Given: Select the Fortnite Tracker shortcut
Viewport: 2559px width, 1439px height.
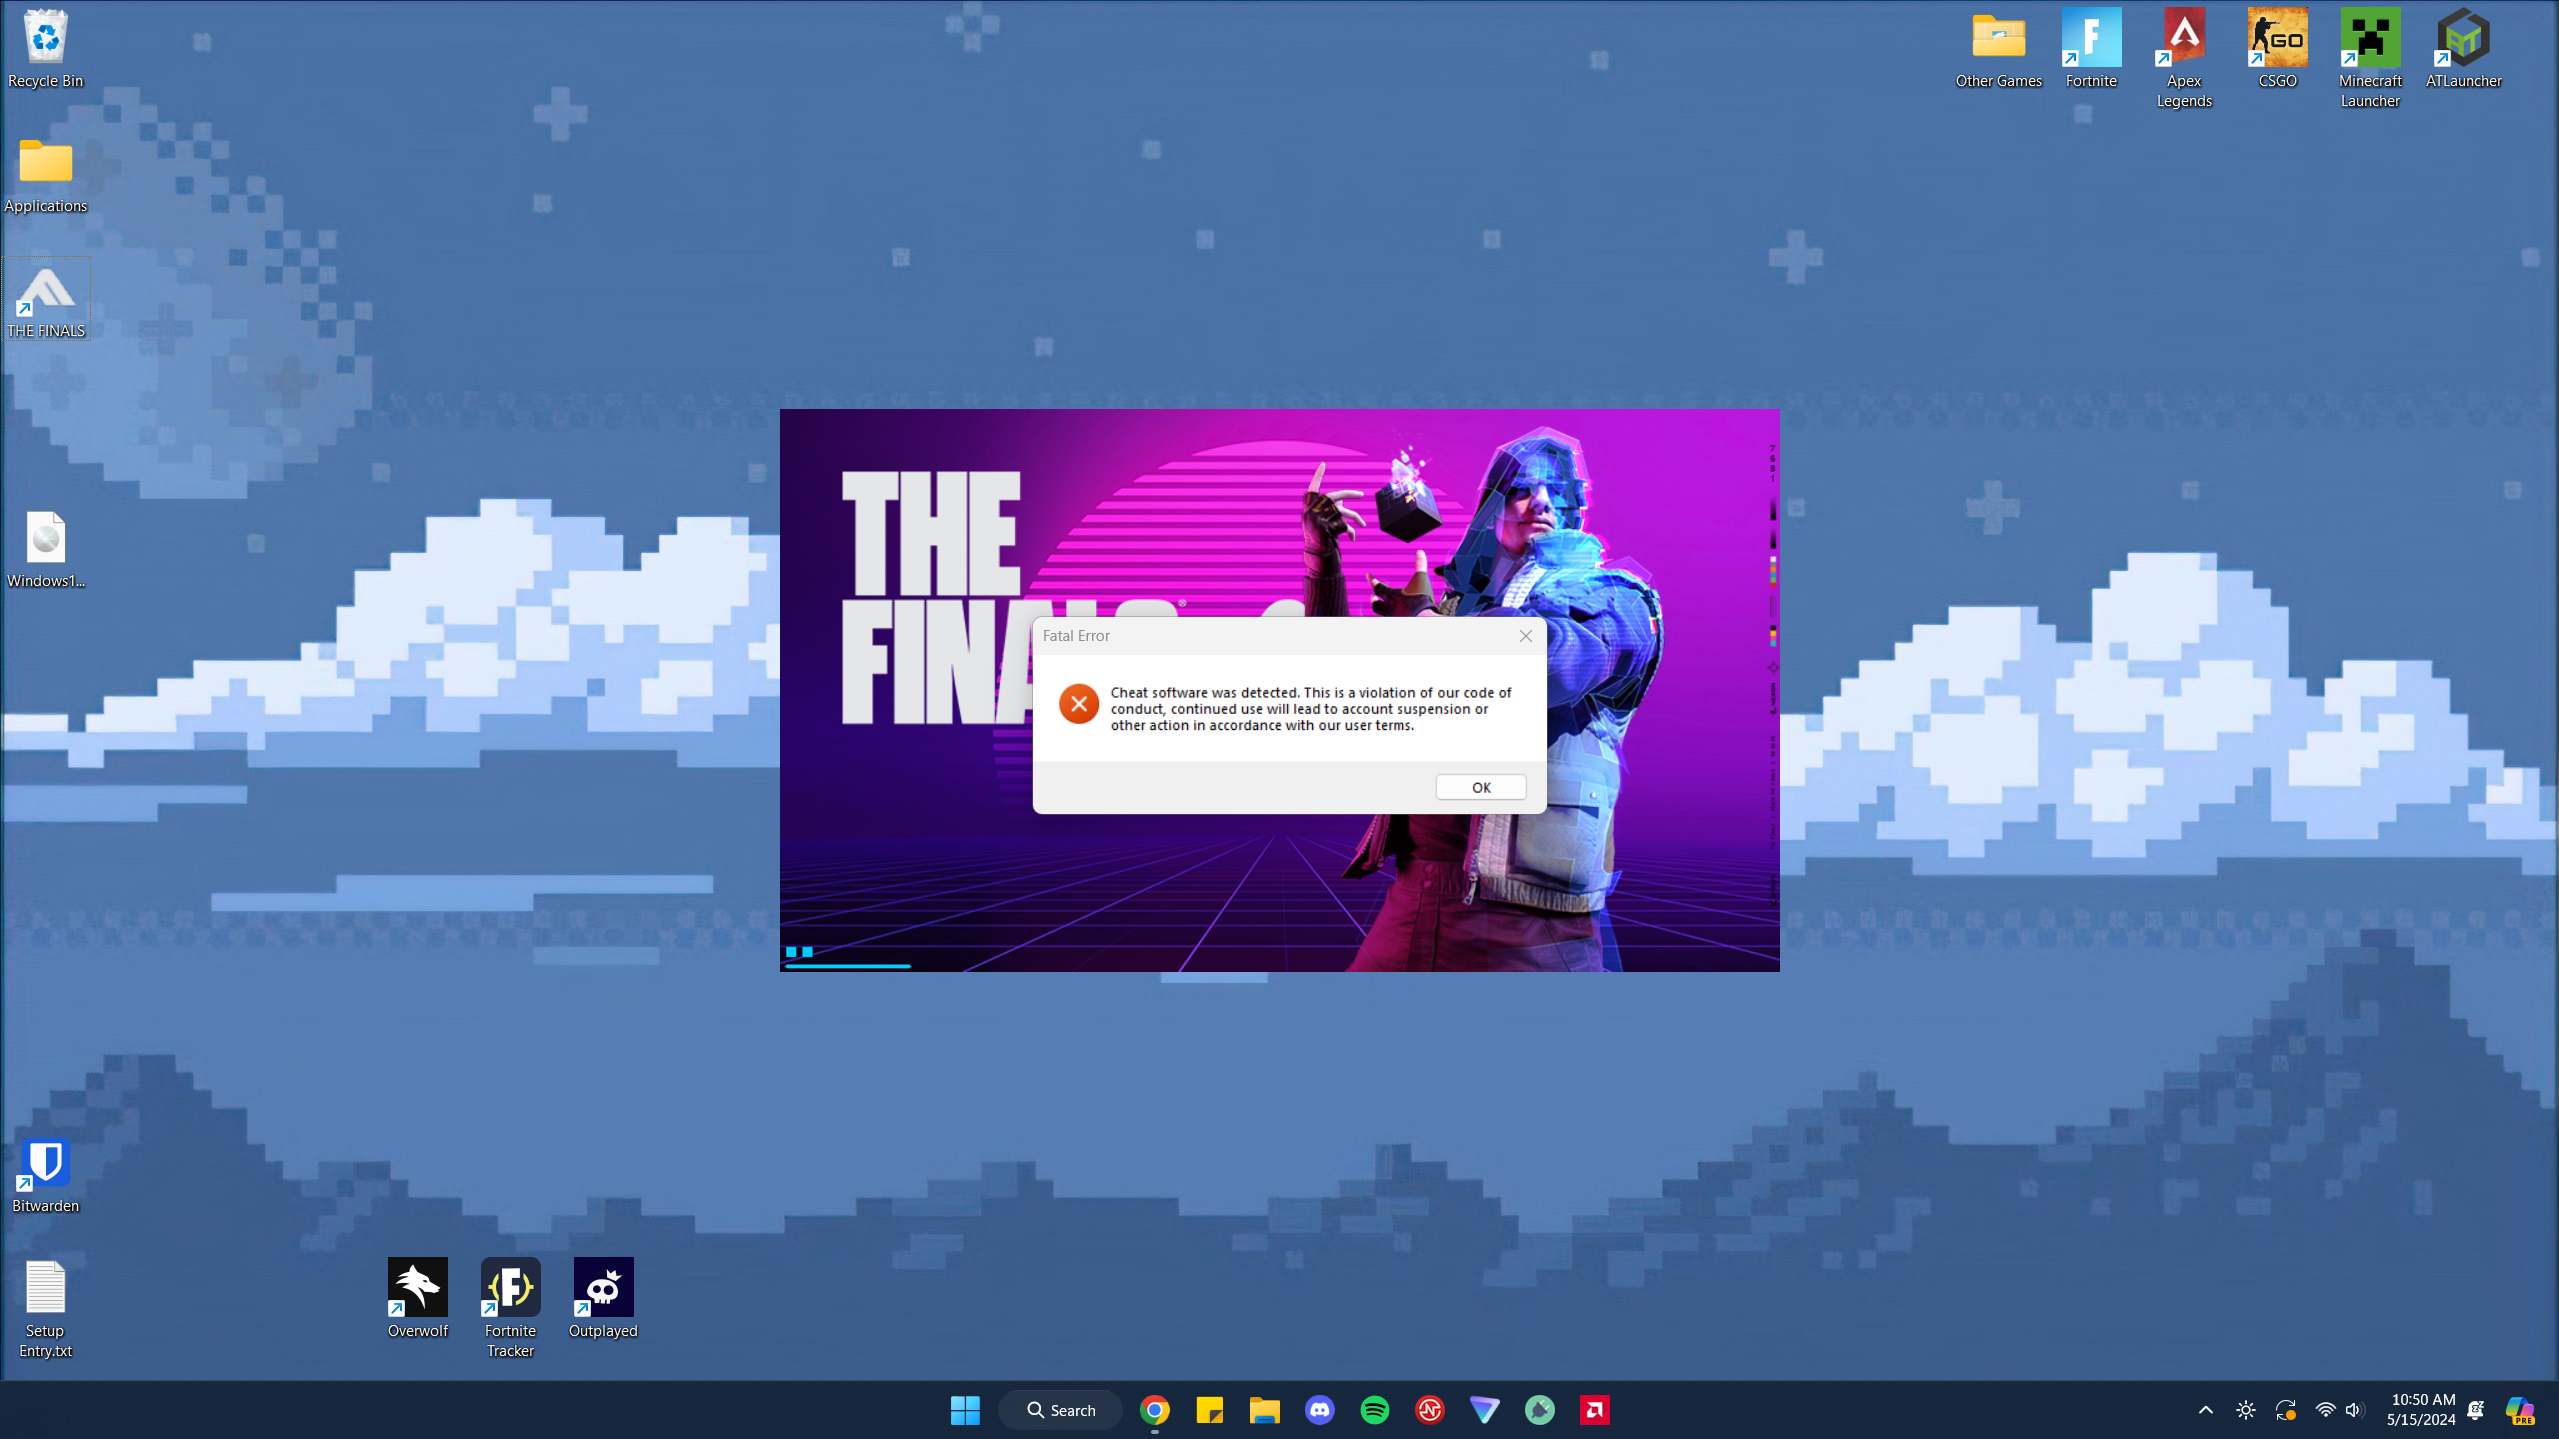Looking at the screenshot, I should [x=510, y=1308].
